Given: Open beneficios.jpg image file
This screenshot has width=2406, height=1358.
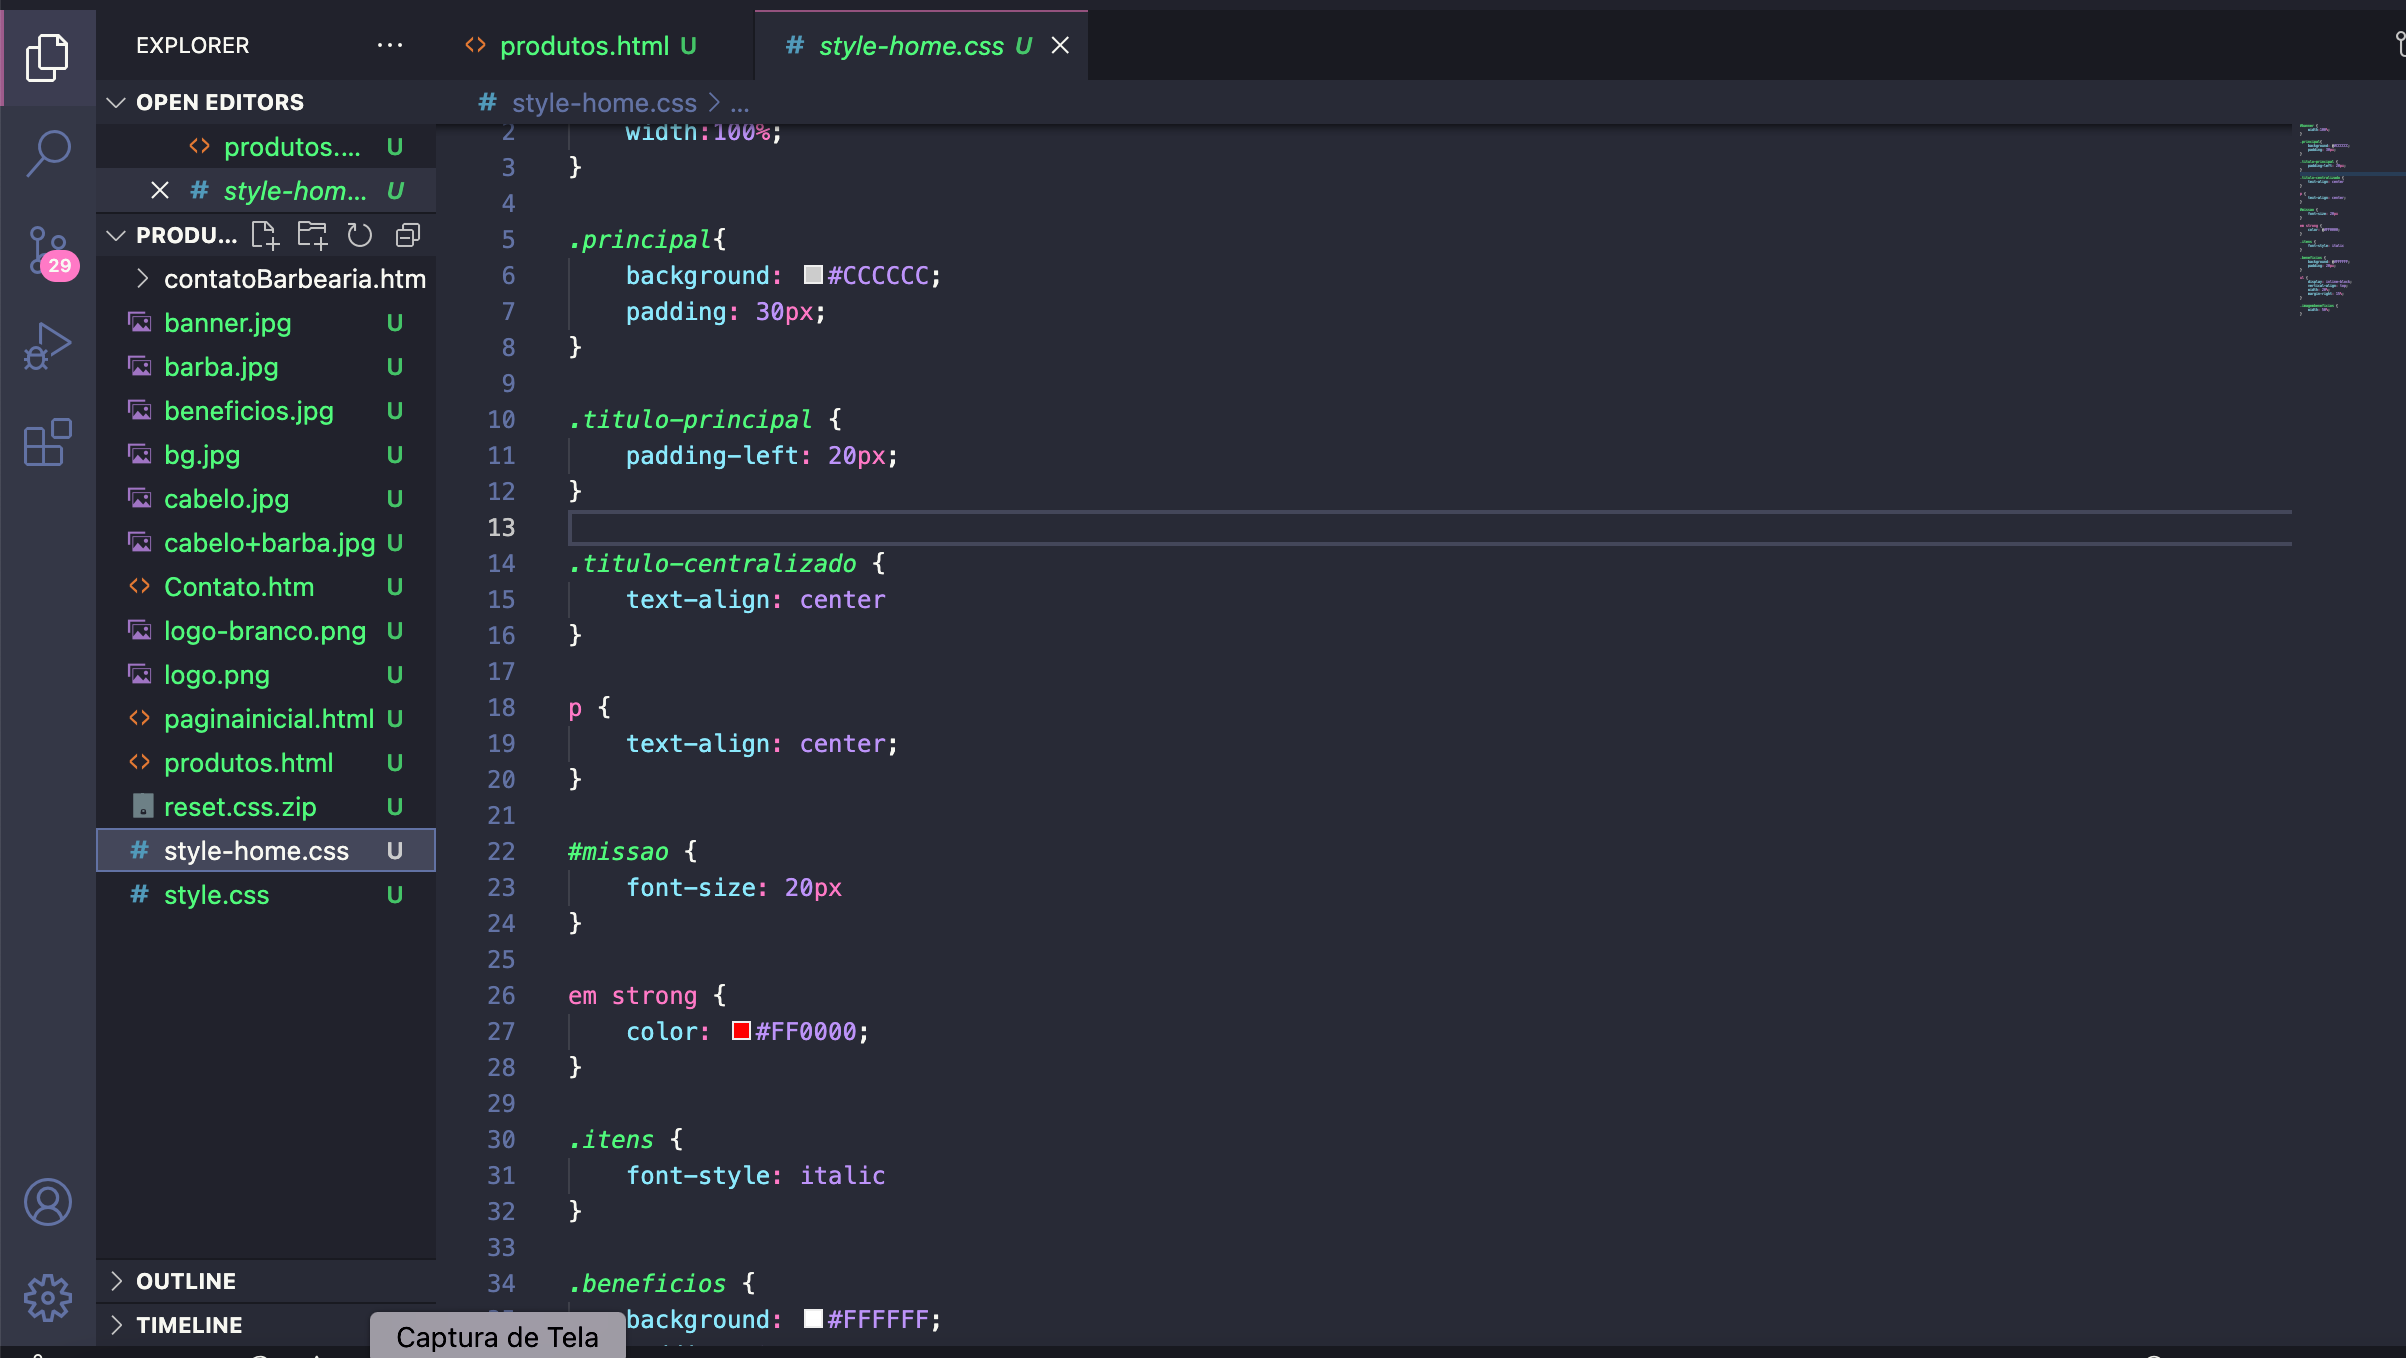Looking at the screenshot, I should coord(266,411).
